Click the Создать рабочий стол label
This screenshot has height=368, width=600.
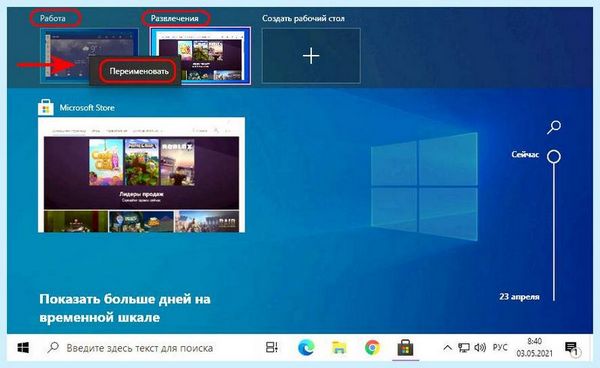[303, 18]
